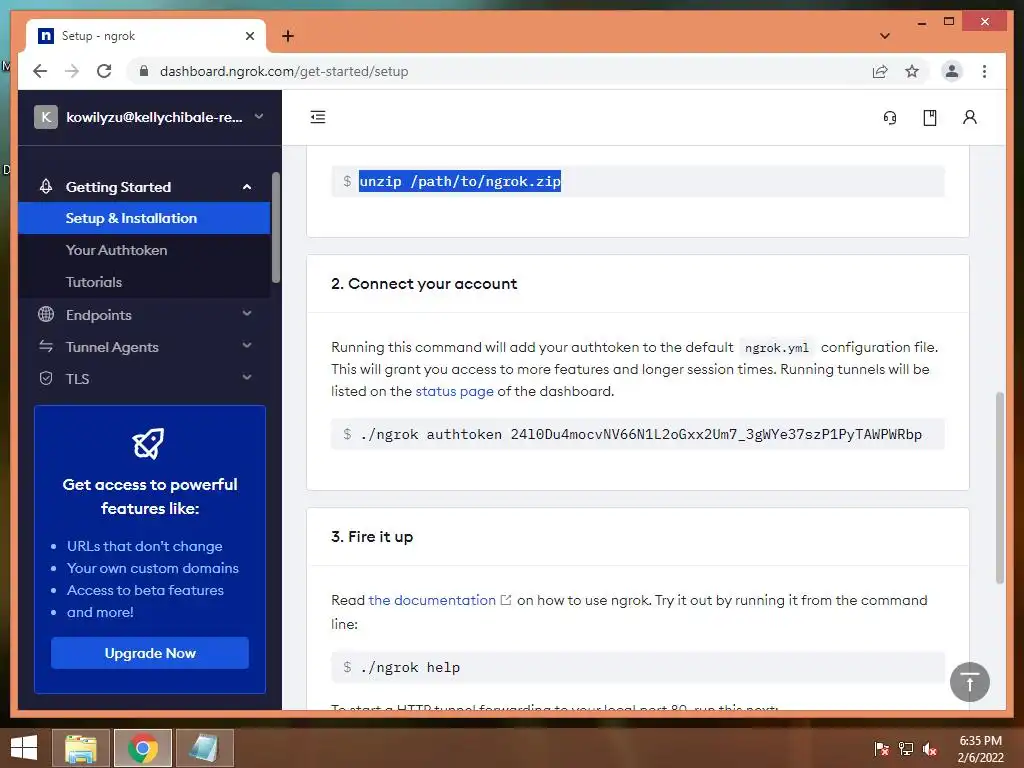Click the address bar URL

point(284,71)
